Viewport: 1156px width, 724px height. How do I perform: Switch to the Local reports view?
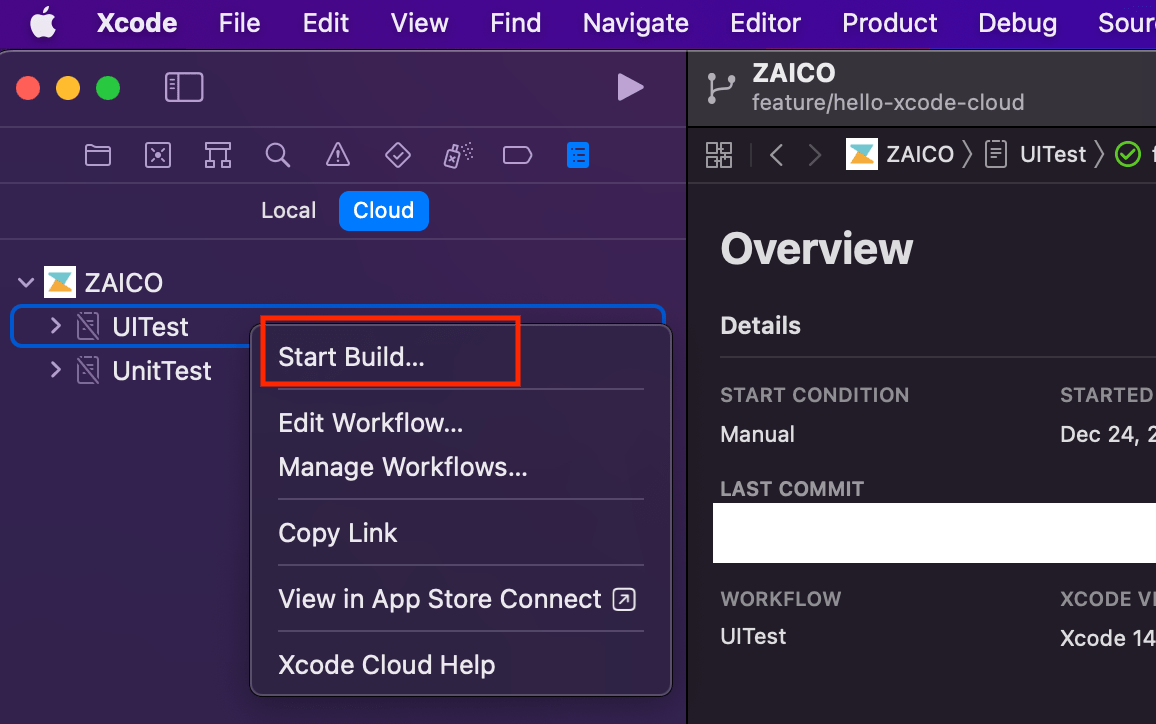click(288, 210)
